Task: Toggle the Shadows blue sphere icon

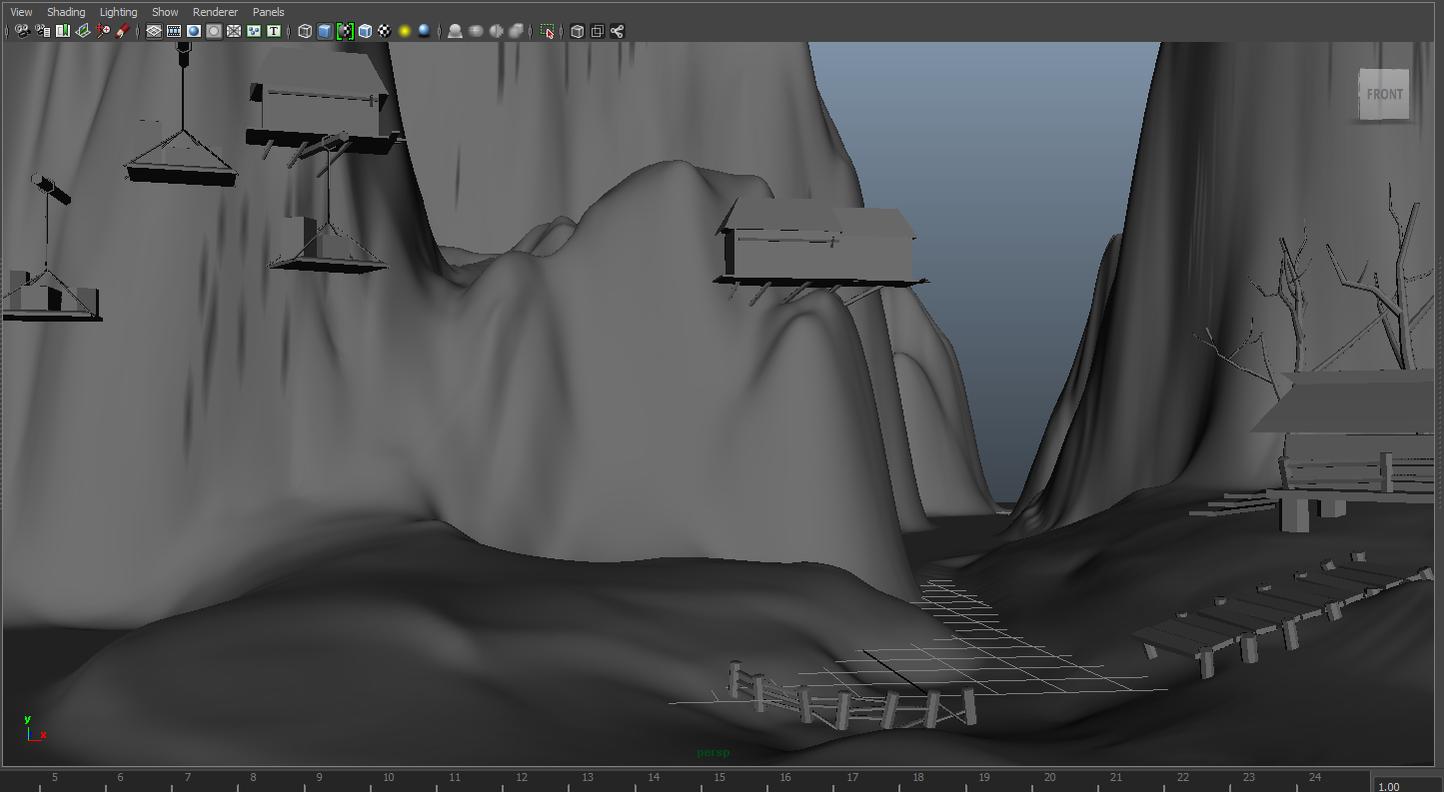Action: click(424, 31)
